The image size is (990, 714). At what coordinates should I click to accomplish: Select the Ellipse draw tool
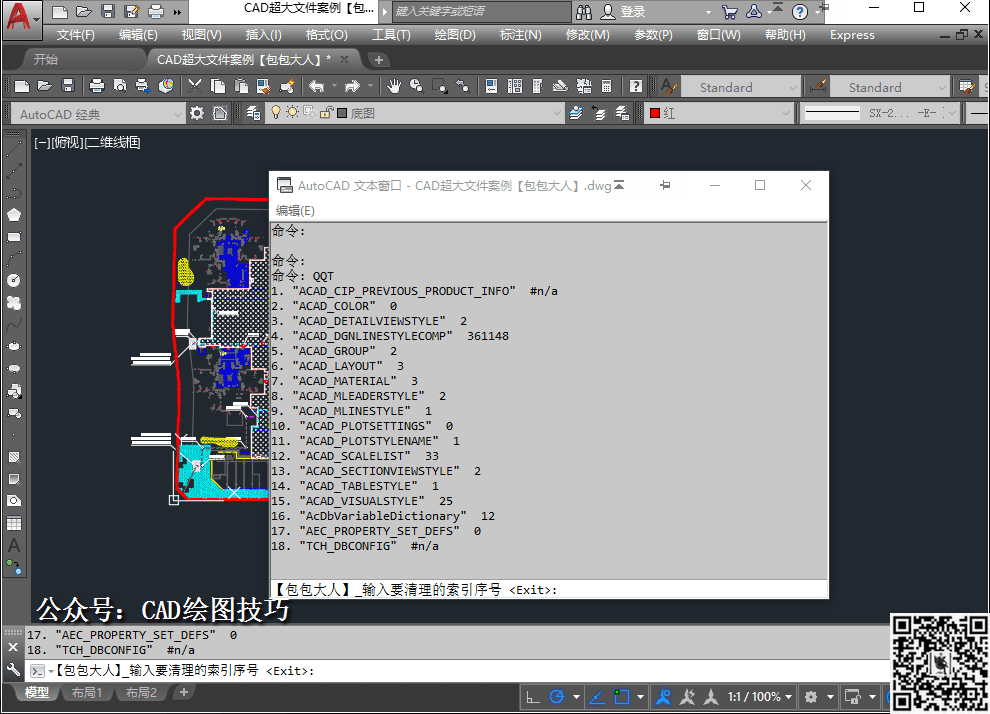coord(14,346)
